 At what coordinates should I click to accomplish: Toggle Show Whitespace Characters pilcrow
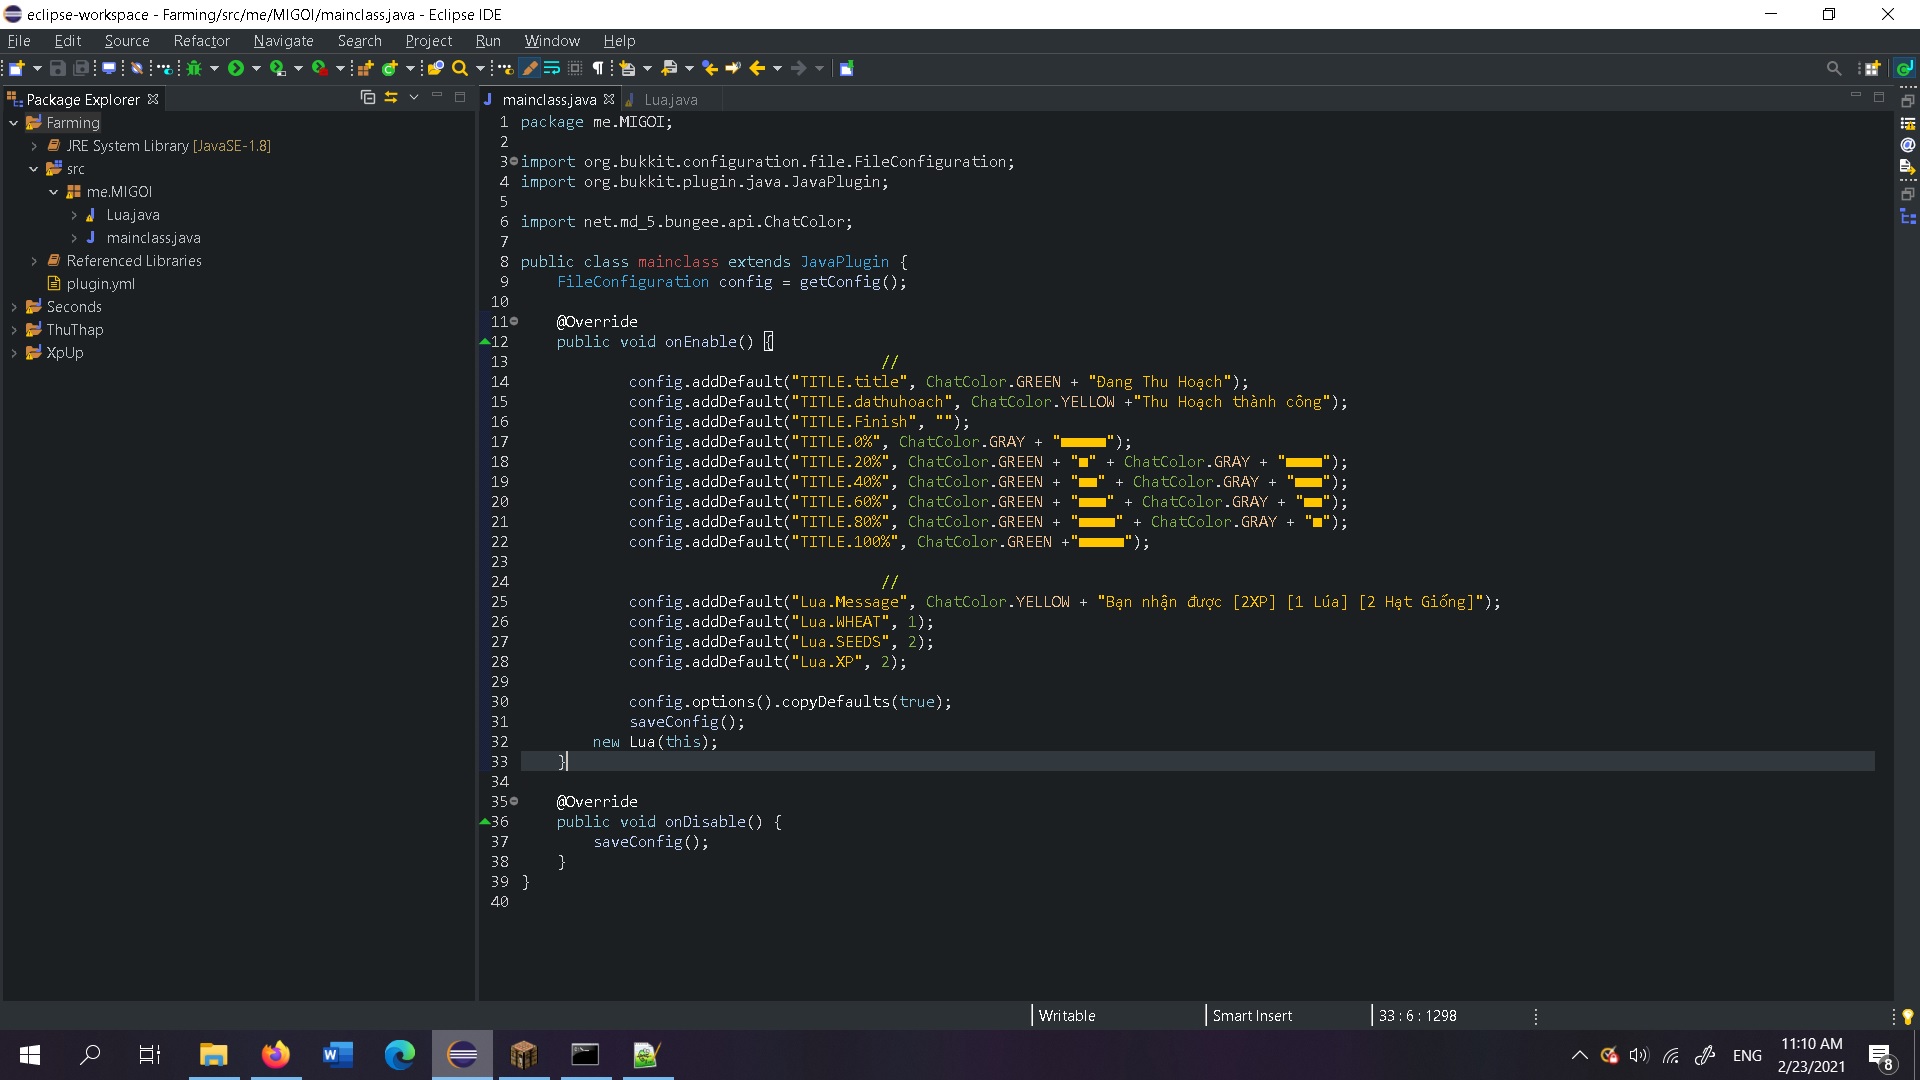[x=598, y=68]
